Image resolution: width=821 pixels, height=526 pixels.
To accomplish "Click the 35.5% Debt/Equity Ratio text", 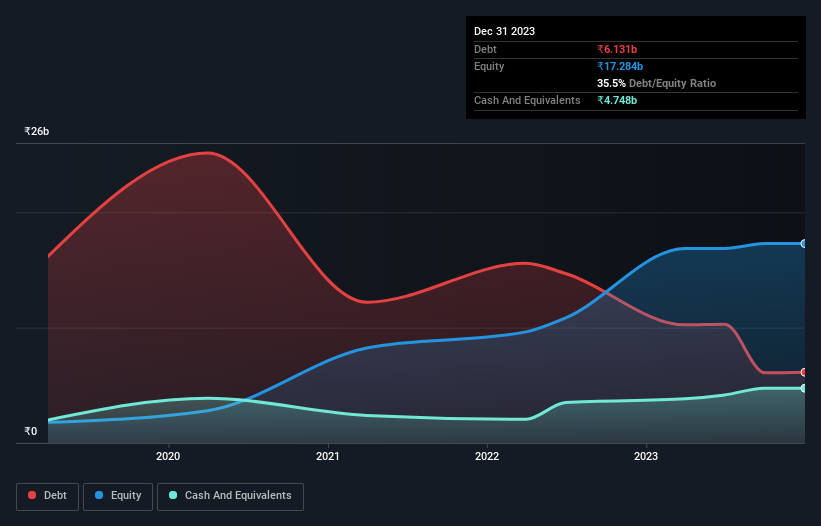I will point(657,83).
